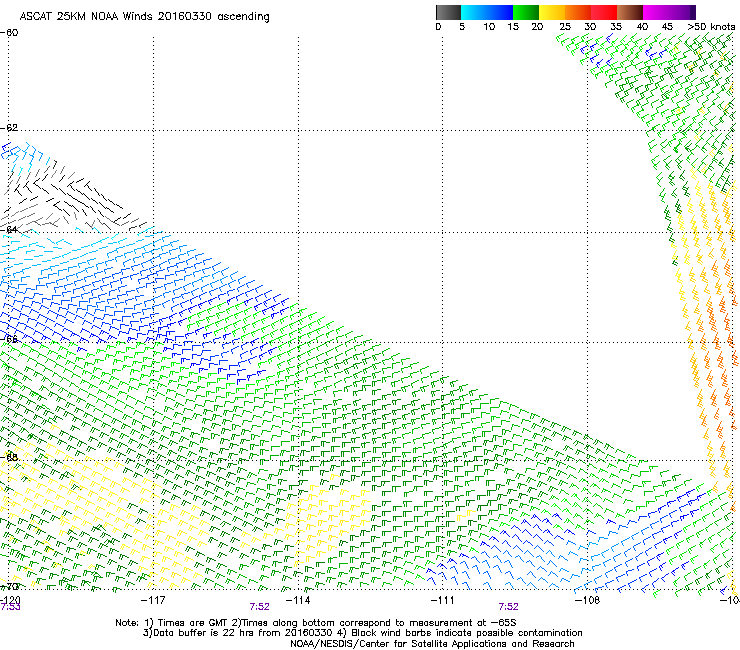Click the purple 7:52 time near -111
This screenshot has width=740, height=650.
pyautogui.click(x=508, y=607)
